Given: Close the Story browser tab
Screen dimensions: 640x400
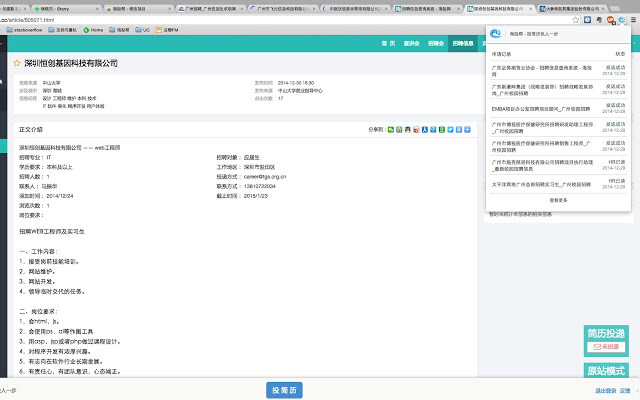Looking at the screenshot, I should tap(97, 9).
